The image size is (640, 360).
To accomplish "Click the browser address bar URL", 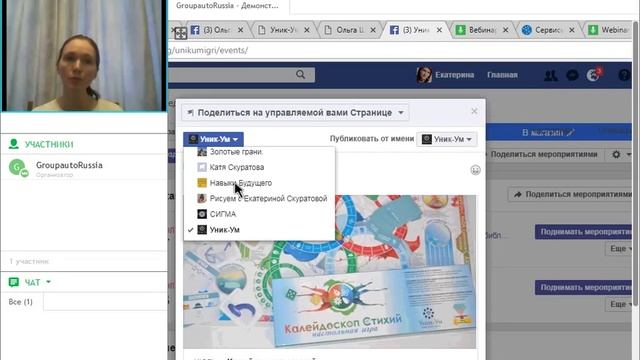I will [x=209, y=50].
